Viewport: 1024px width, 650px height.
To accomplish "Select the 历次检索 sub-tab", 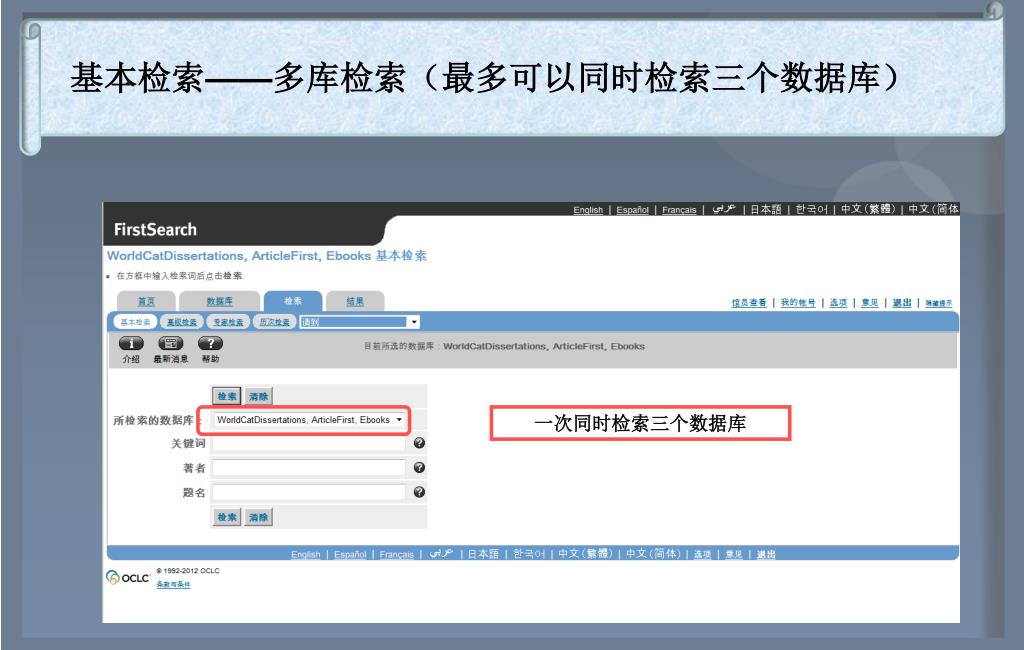I will tap(274, 322).
